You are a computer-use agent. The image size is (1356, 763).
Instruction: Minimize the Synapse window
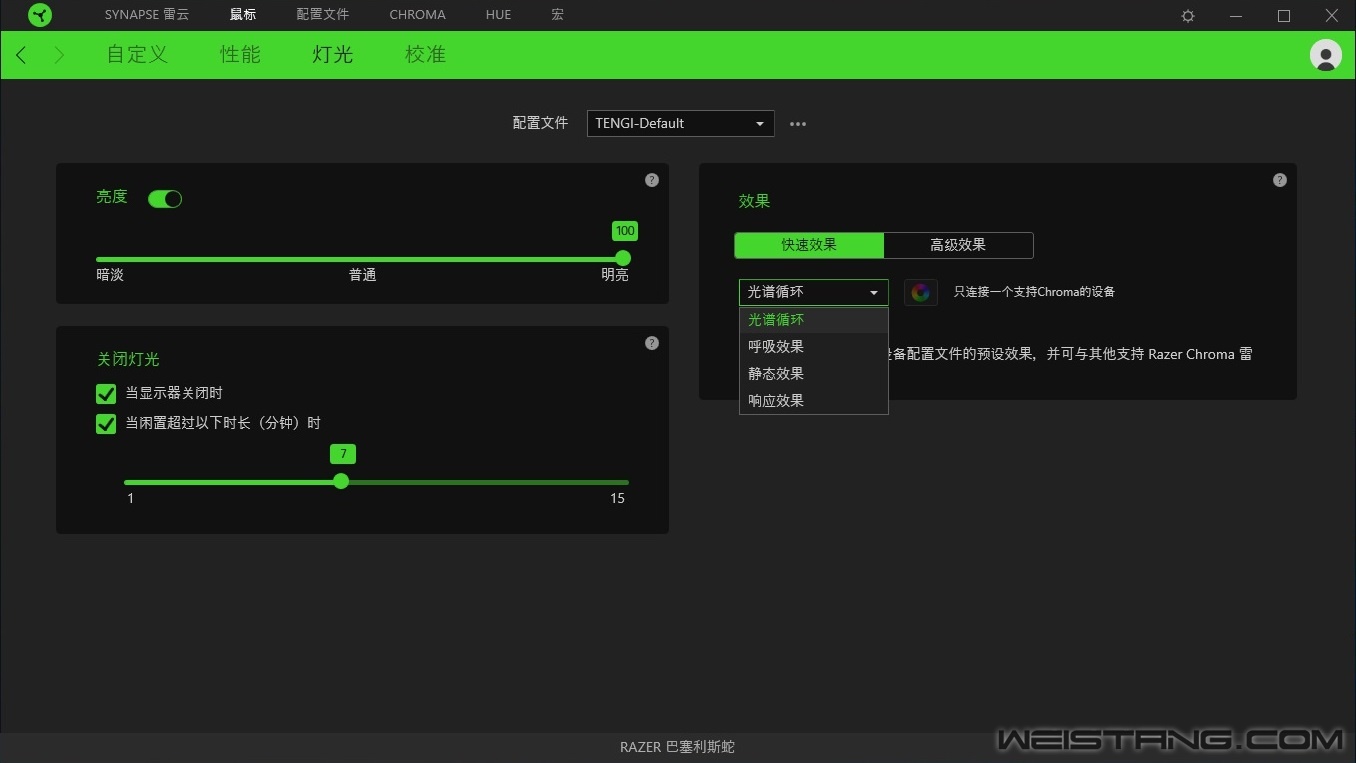(1236, 16)
